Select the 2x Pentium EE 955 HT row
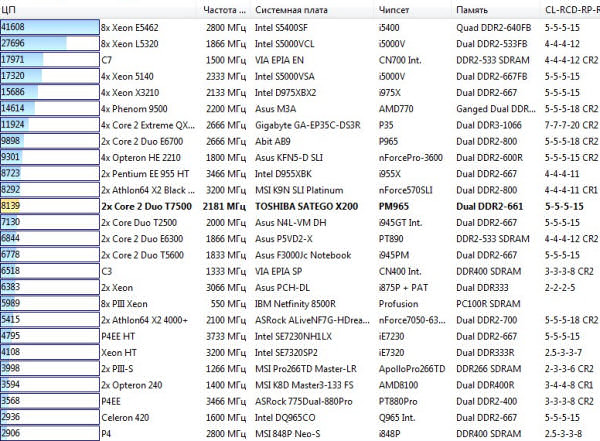Image resolution: width=600 pixels, height=441 pixels. pyautogui.click(x=300, y=174)
